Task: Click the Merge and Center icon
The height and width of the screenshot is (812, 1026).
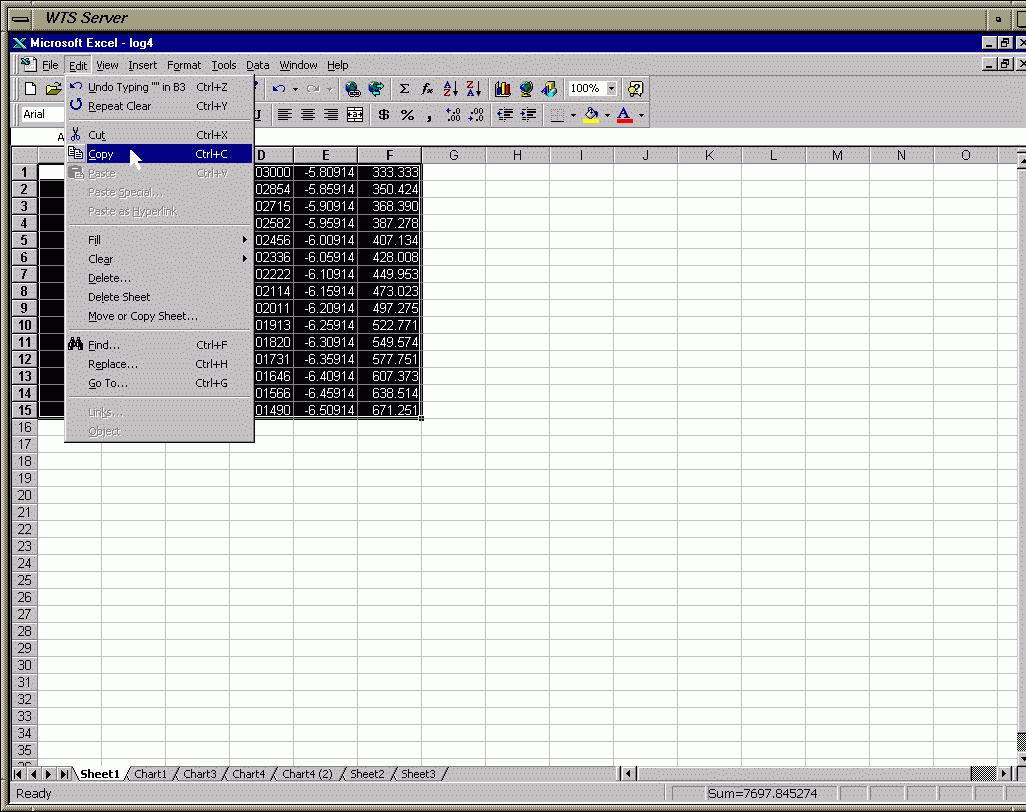Action: 354,115
